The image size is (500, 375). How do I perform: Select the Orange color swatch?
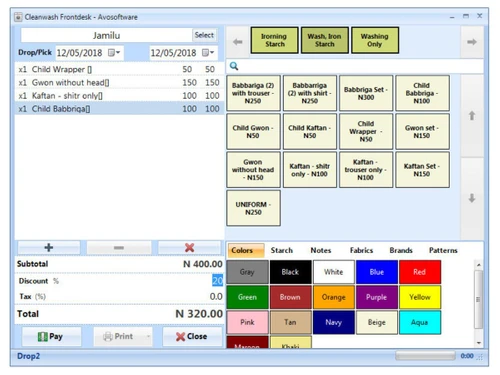point(334,297)
